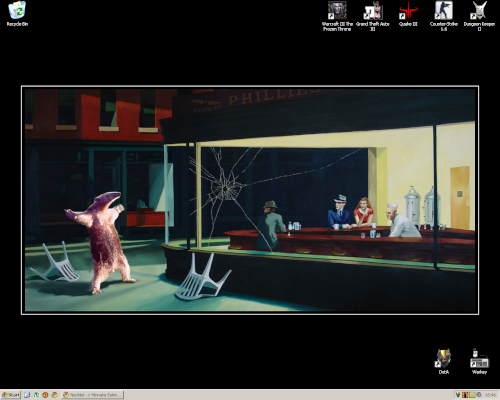Click the Show Desktop quick launch icon

27,395
